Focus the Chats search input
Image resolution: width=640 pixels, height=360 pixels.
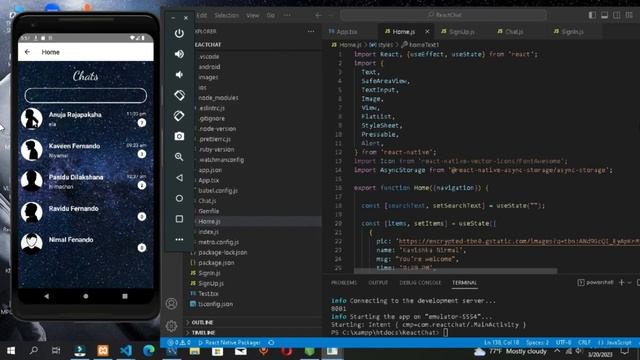(86, 96)
